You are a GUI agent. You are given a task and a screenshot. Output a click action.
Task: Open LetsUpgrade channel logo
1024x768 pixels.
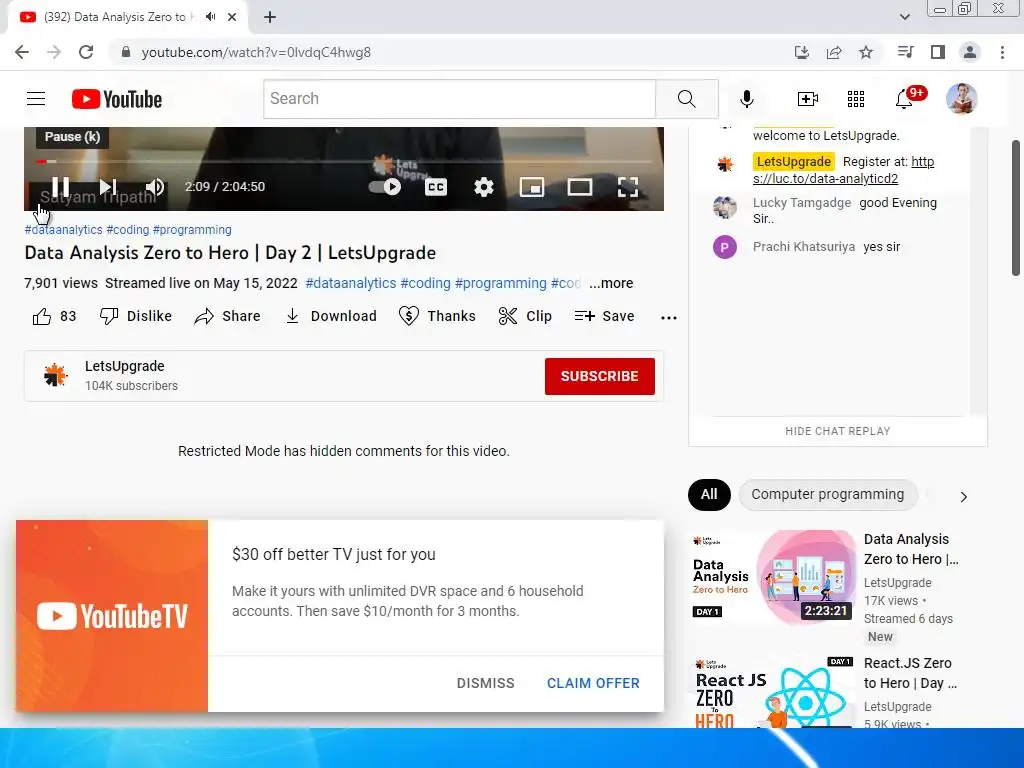tap(56, 376)
